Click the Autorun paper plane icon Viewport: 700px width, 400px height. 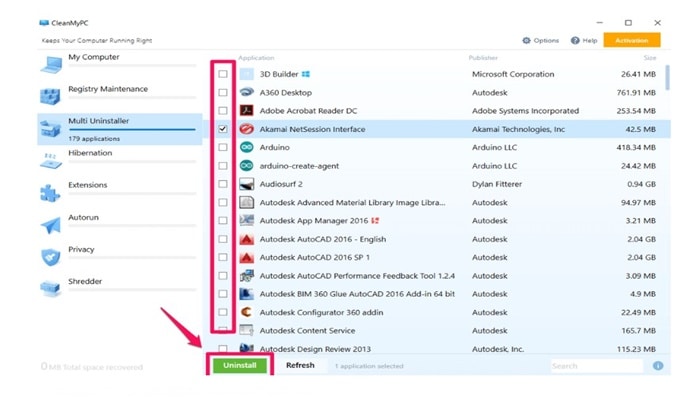click(x=50, y=225)
